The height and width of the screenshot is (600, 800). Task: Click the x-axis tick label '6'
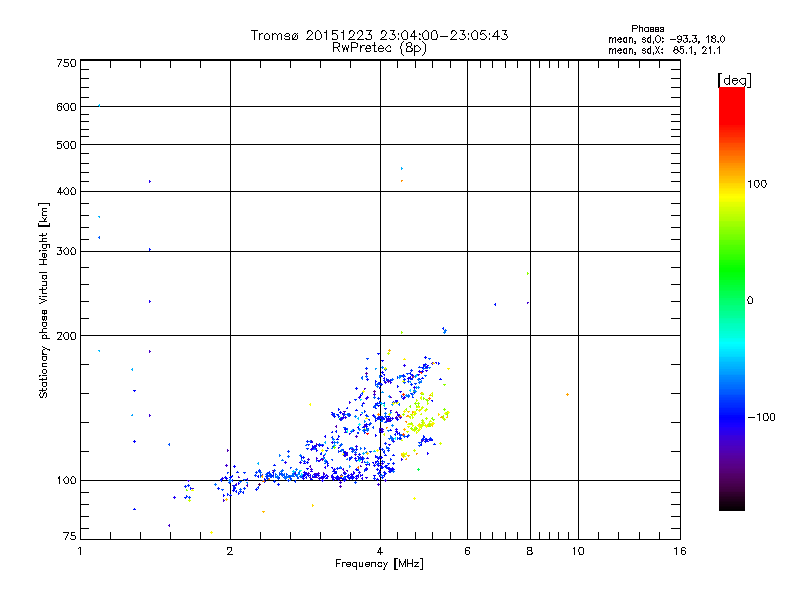tap(467, 551)
